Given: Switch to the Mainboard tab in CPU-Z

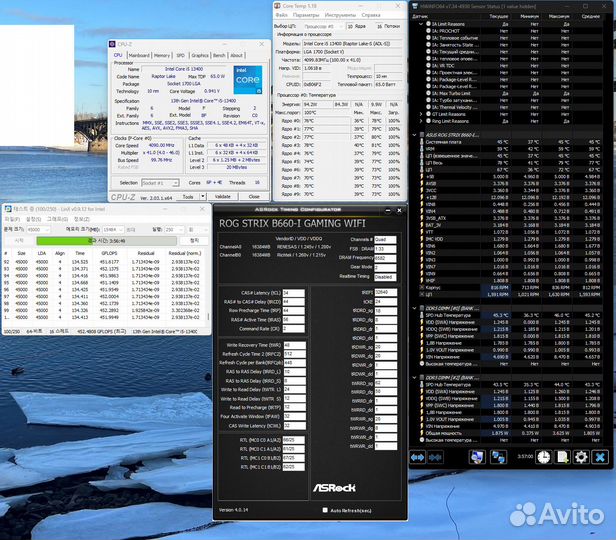Looking at the screenshot, I should pyautogui.click(x=139, y=56).
